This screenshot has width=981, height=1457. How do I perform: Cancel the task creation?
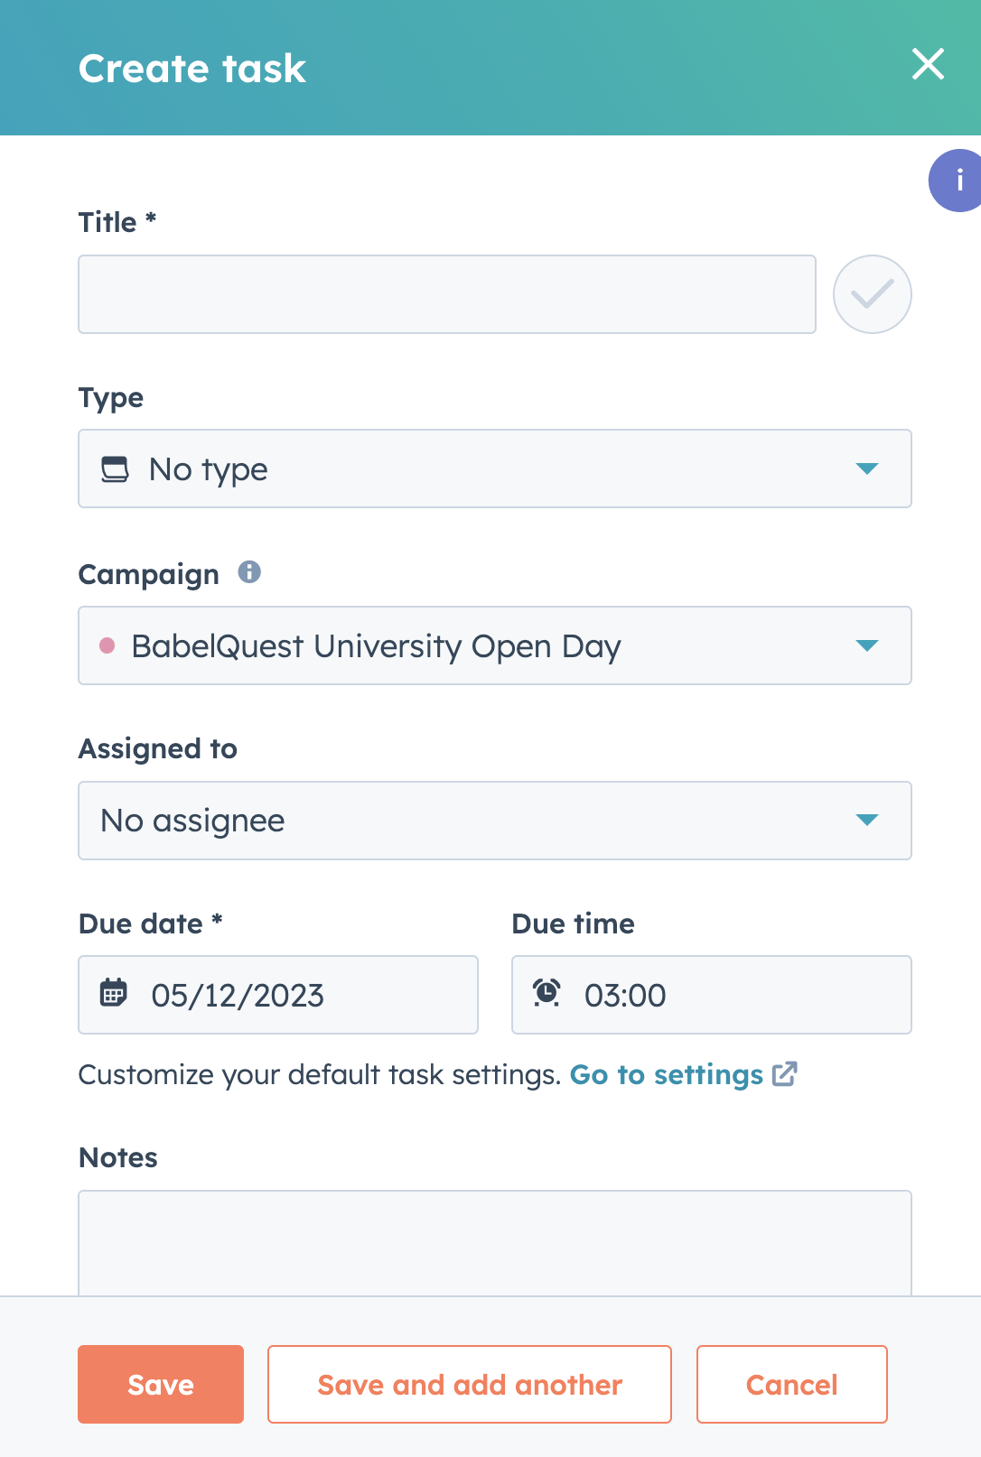(791, 1384)
